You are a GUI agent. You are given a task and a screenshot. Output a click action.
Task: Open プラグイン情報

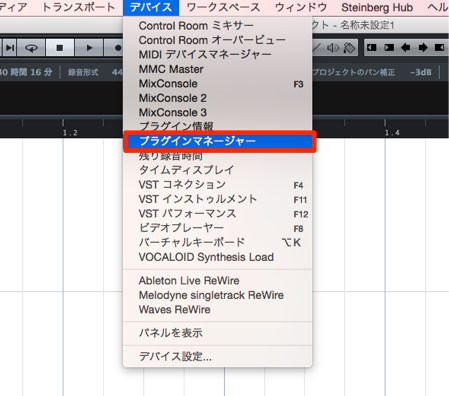pos(218,126)
